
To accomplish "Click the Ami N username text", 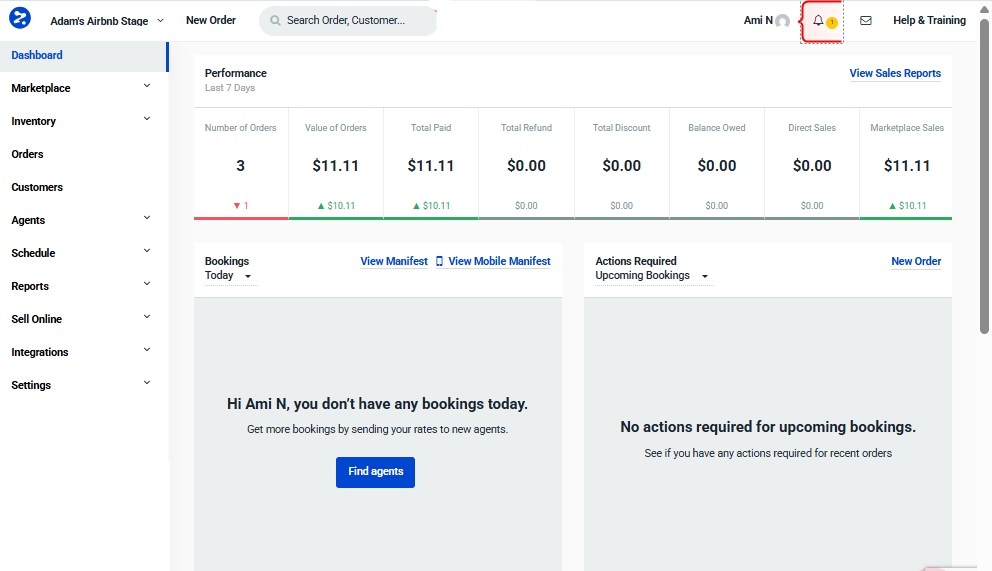I will 758,20.
